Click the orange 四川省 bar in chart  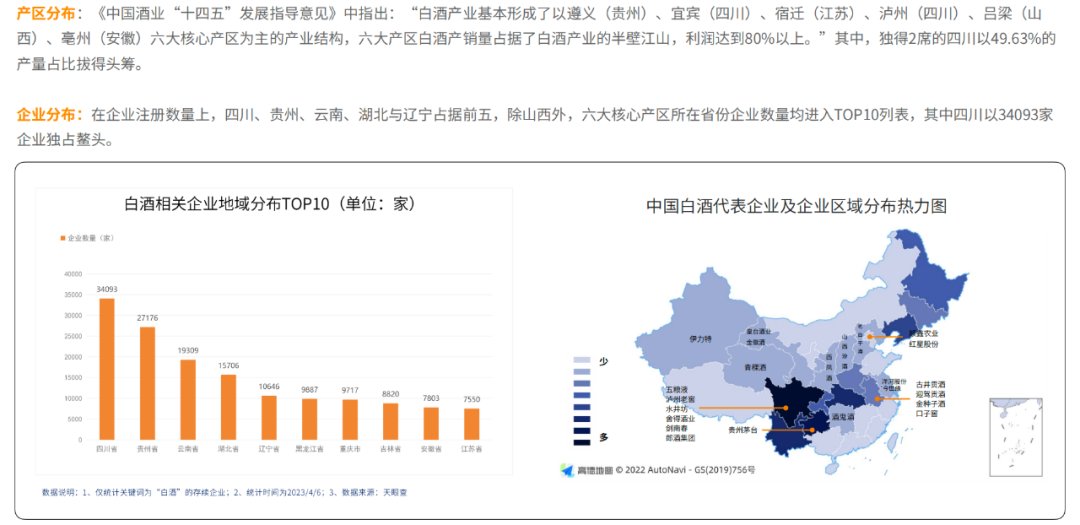106,368
